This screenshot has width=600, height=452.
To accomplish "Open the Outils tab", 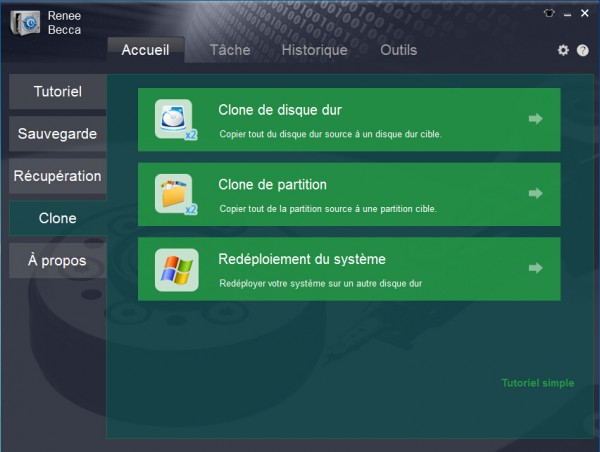I will click(x=398, y=50).
